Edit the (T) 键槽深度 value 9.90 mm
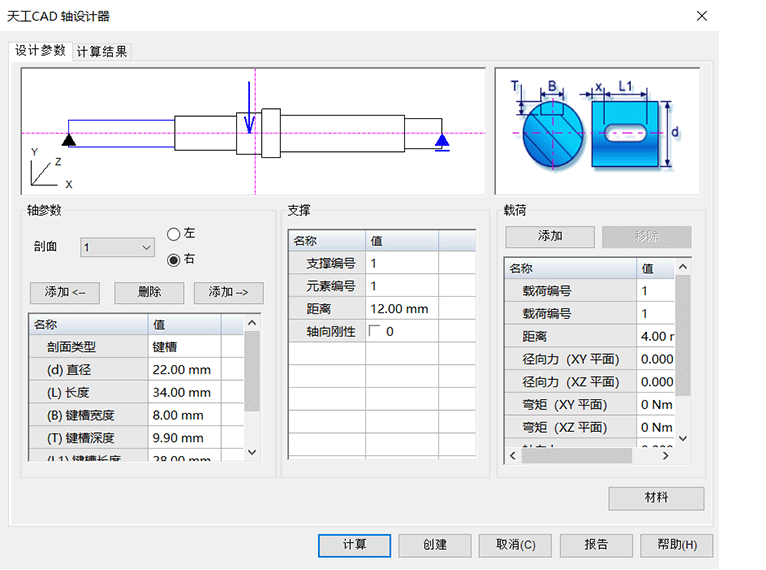 pos(184,438)
